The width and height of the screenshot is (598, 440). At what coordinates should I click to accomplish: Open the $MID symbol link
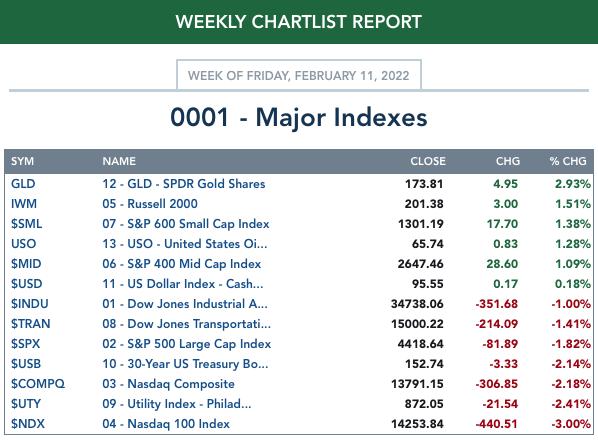(x=26, y=264)
